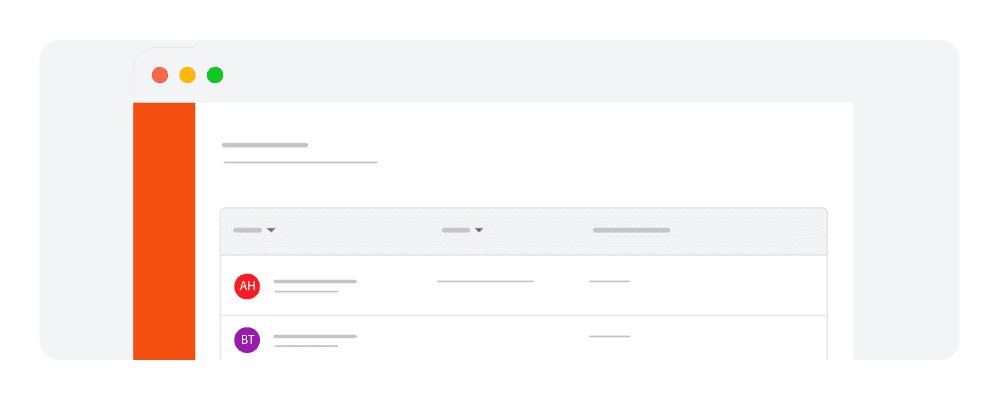Viewport: 1000px width, 400px height.
Task: Click the third column header label
Action: click(x=631, y=230)
